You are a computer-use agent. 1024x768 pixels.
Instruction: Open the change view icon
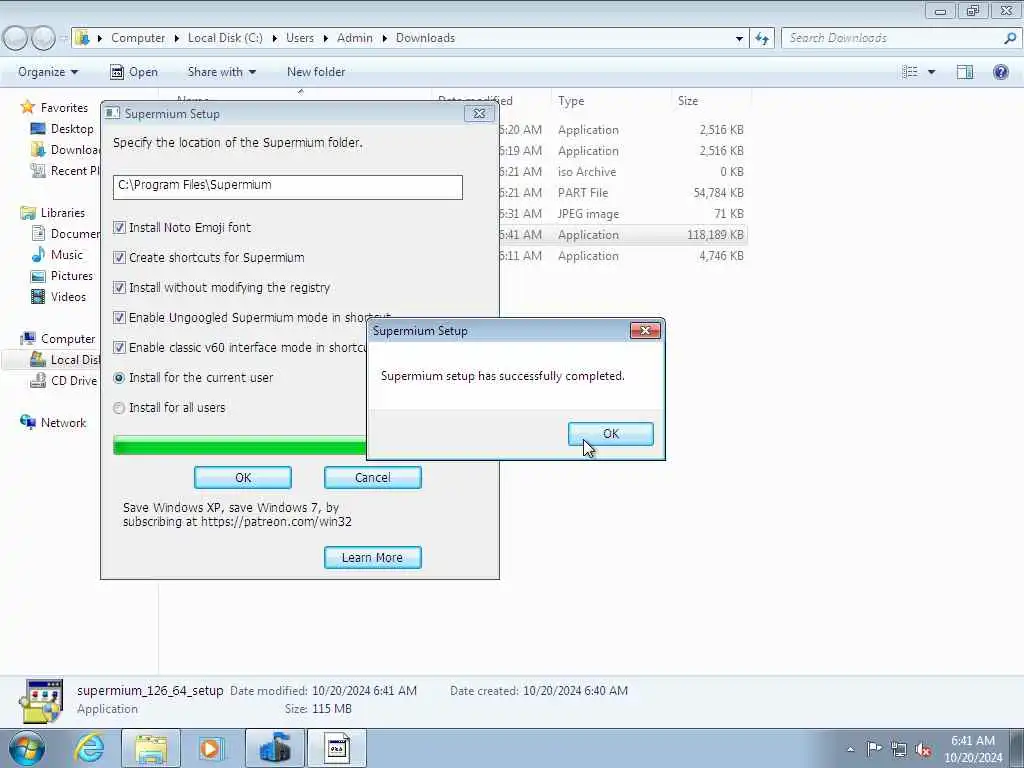click(x=910, y=72)
